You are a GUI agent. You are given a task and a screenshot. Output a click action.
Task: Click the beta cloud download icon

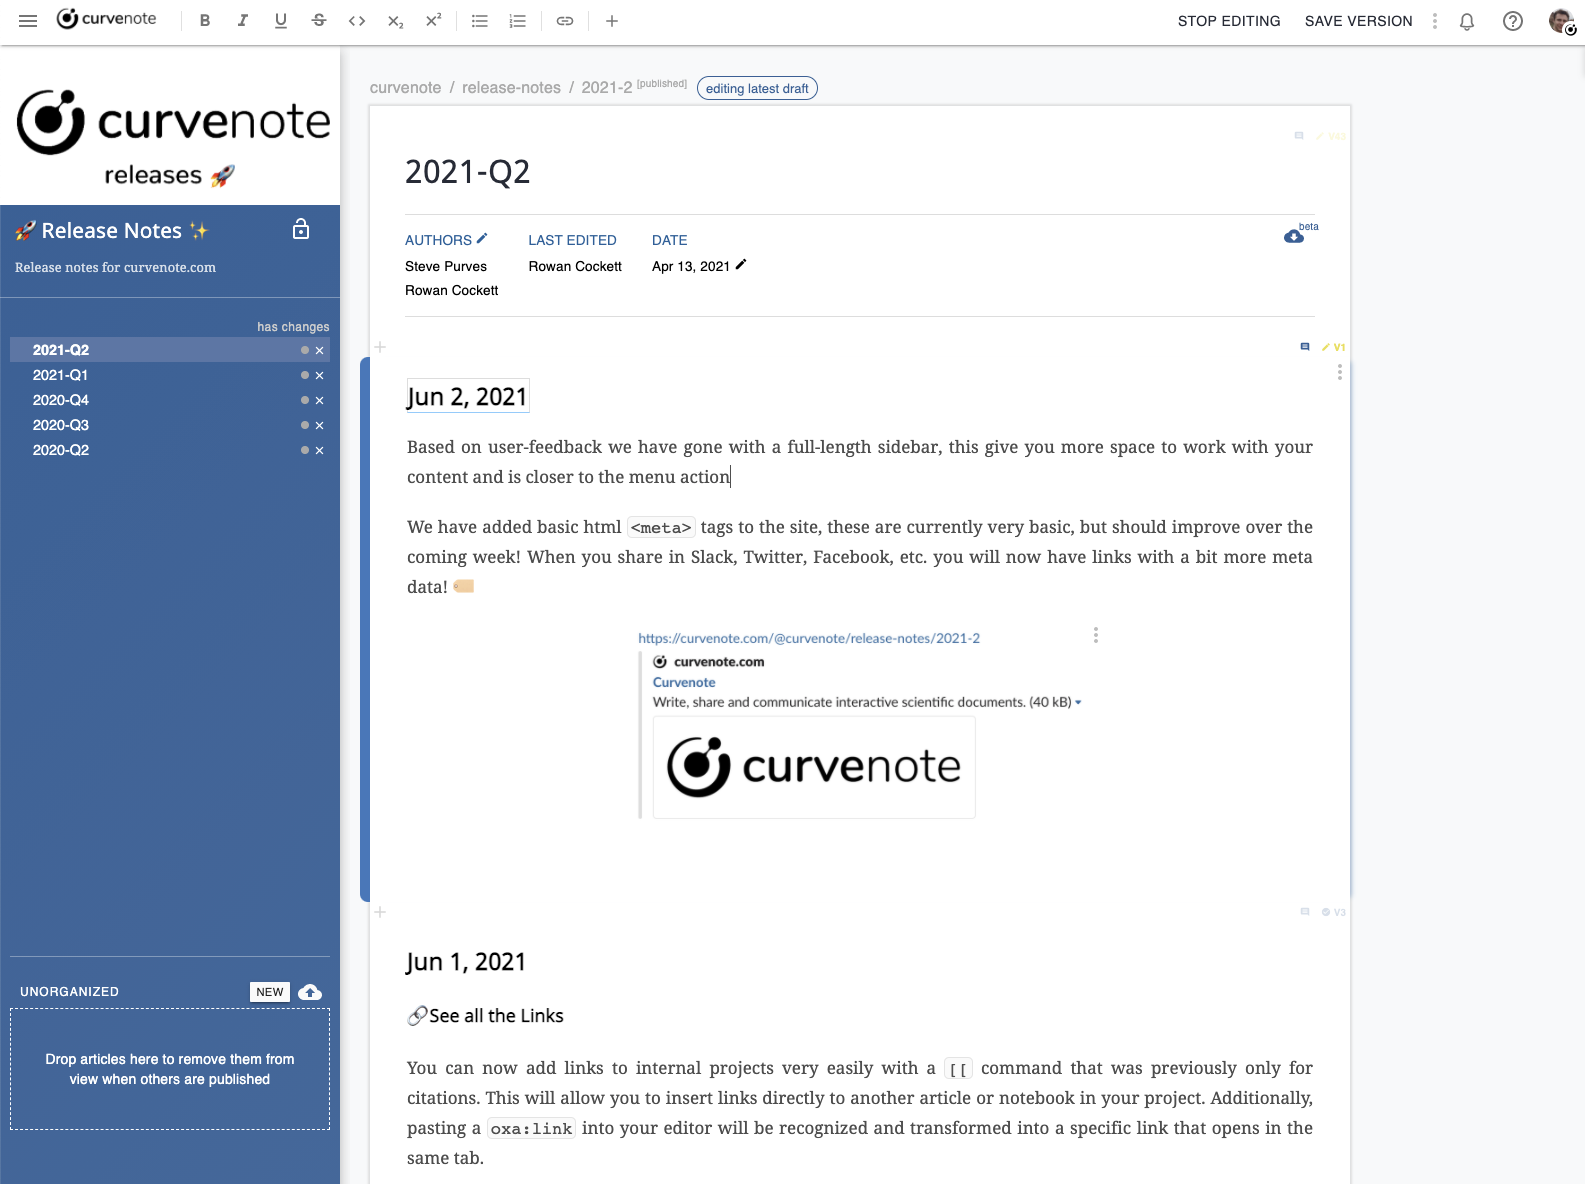pyautogui.click(x=1294, y=236)
